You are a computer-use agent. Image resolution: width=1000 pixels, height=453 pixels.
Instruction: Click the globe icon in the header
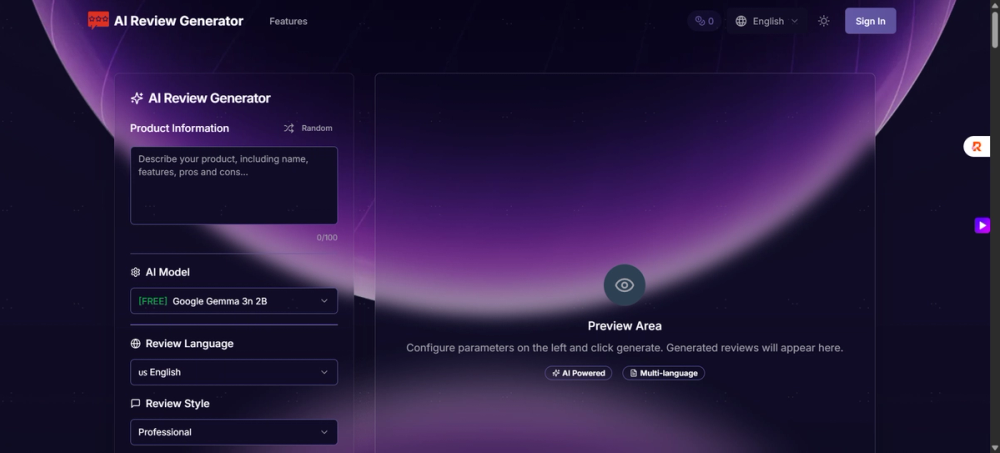point(740,21)
